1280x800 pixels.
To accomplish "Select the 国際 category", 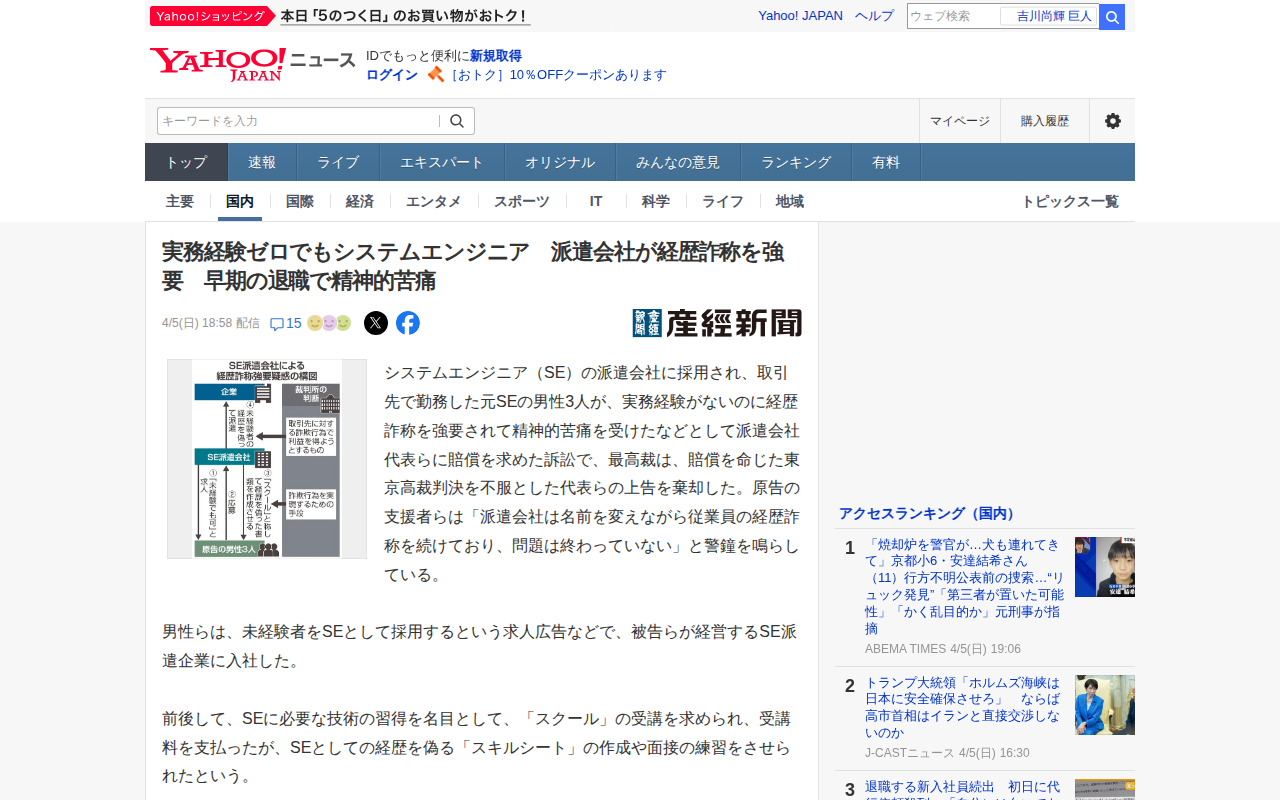I will point(300,201).
